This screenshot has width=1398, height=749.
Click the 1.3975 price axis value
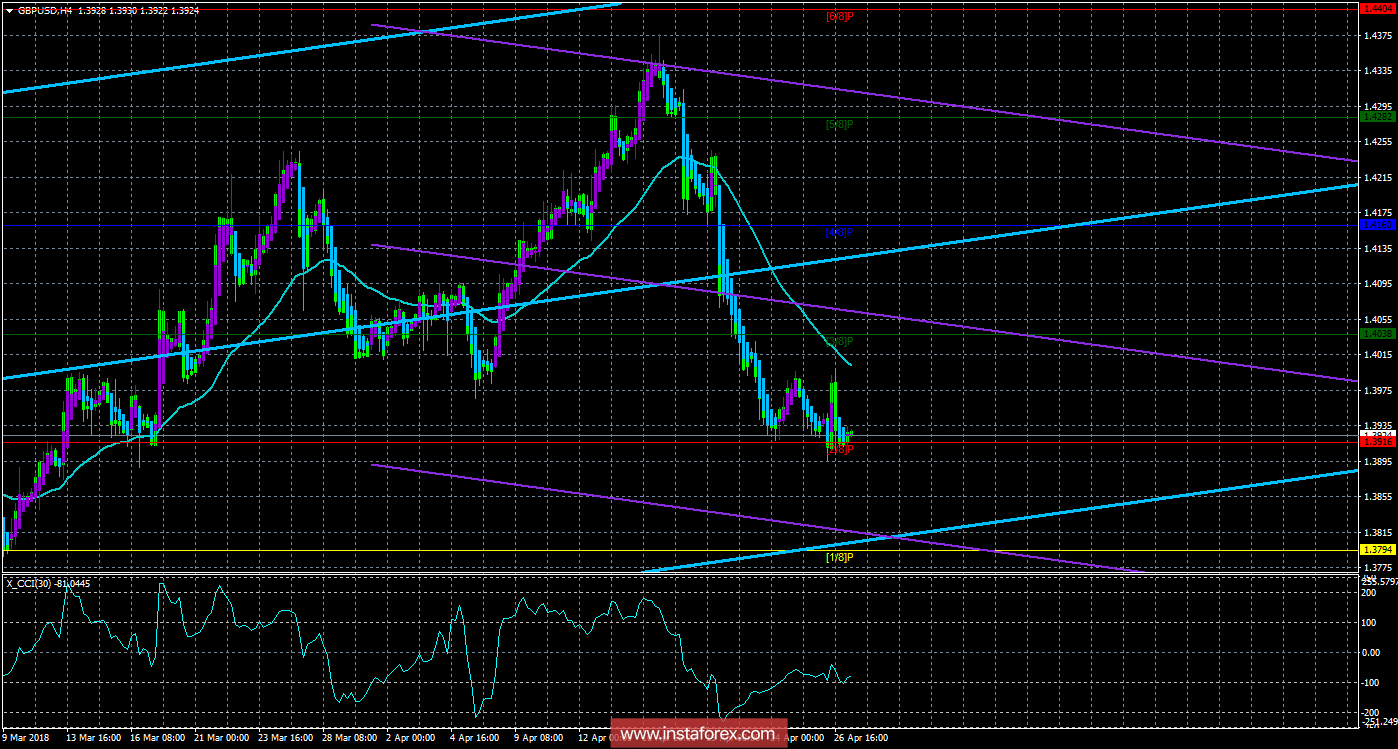point(1378,390)
